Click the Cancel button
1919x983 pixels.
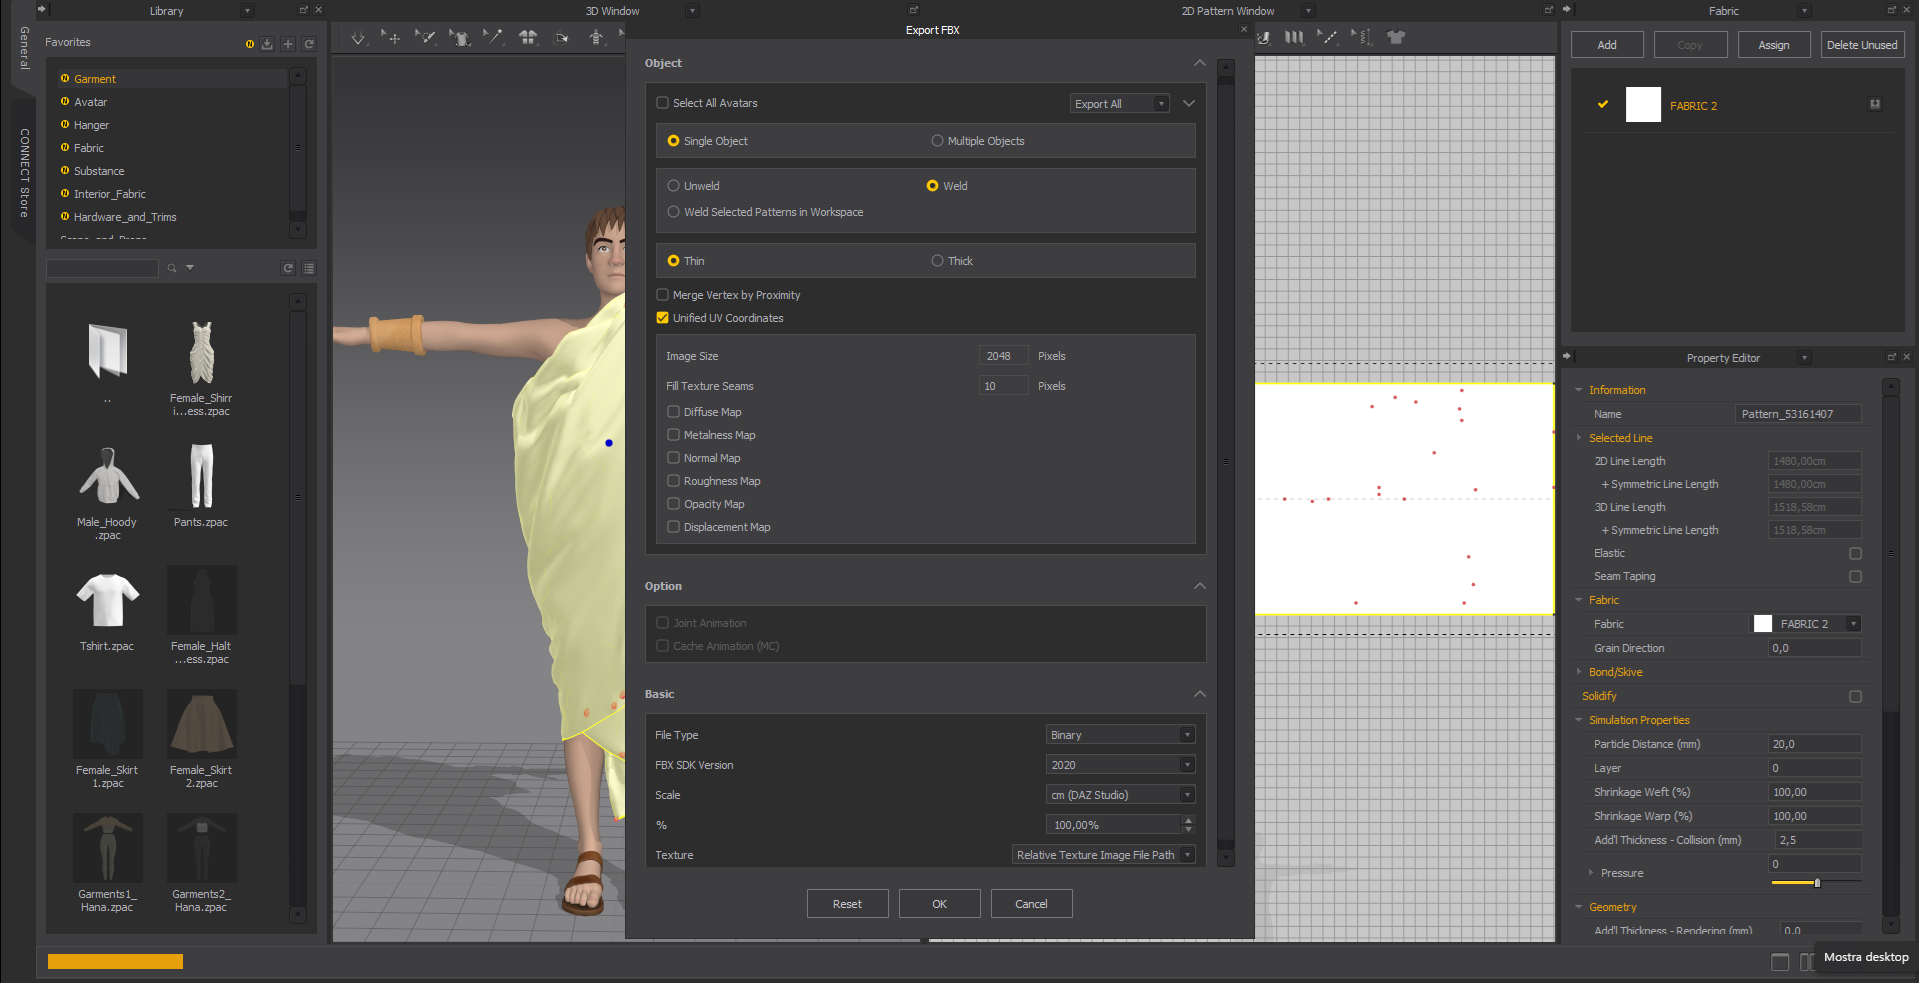click(1031, 904)
